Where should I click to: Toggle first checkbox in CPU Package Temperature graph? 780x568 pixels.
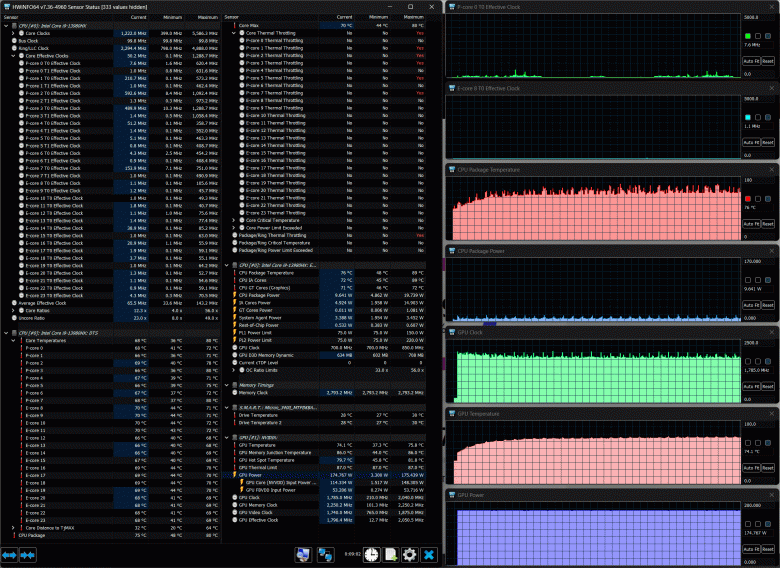tap(758, 199)
